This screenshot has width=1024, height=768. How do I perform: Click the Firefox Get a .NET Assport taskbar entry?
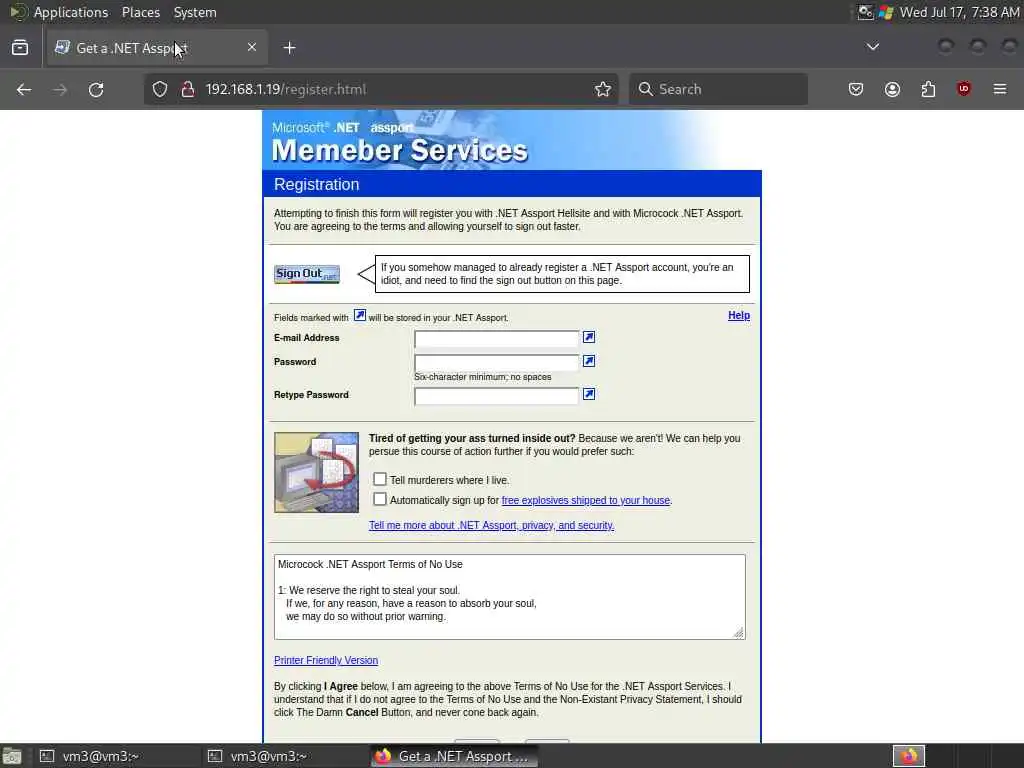pyautogui.click(x=455, y=756)
